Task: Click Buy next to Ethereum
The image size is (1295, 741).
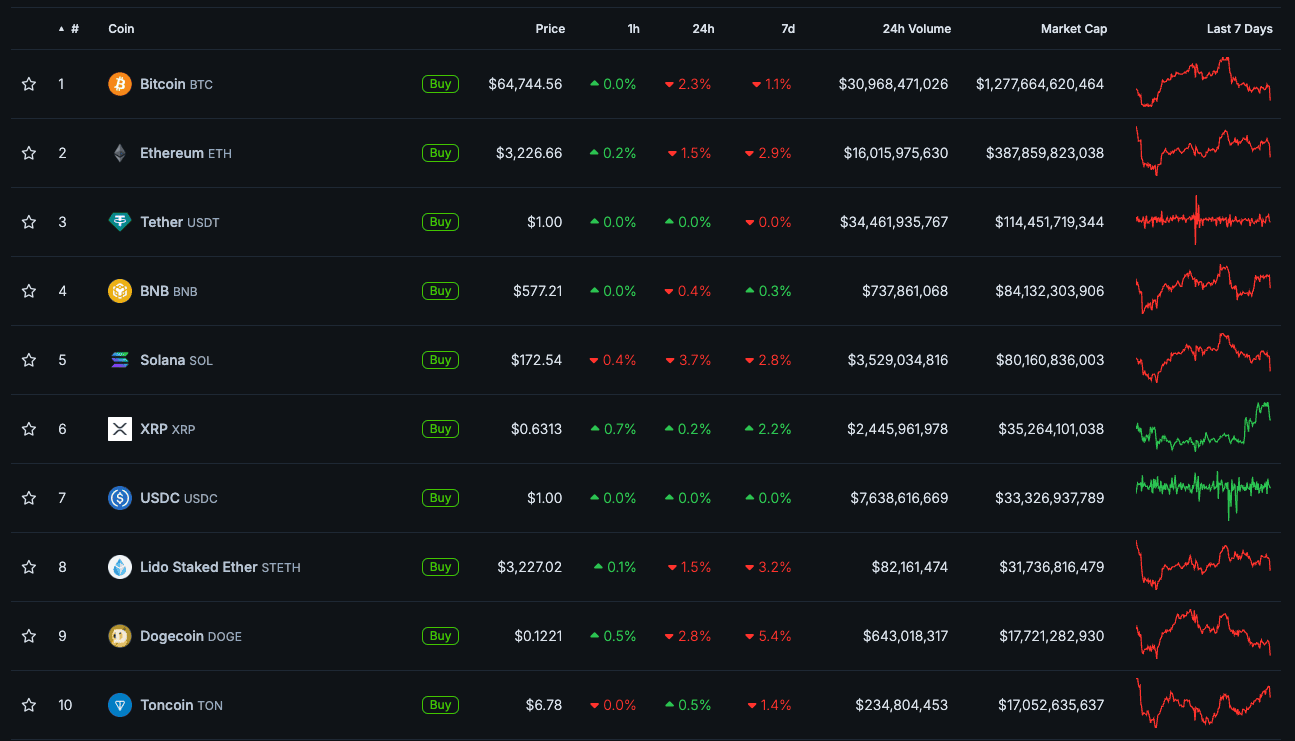Action: [440, 153]
